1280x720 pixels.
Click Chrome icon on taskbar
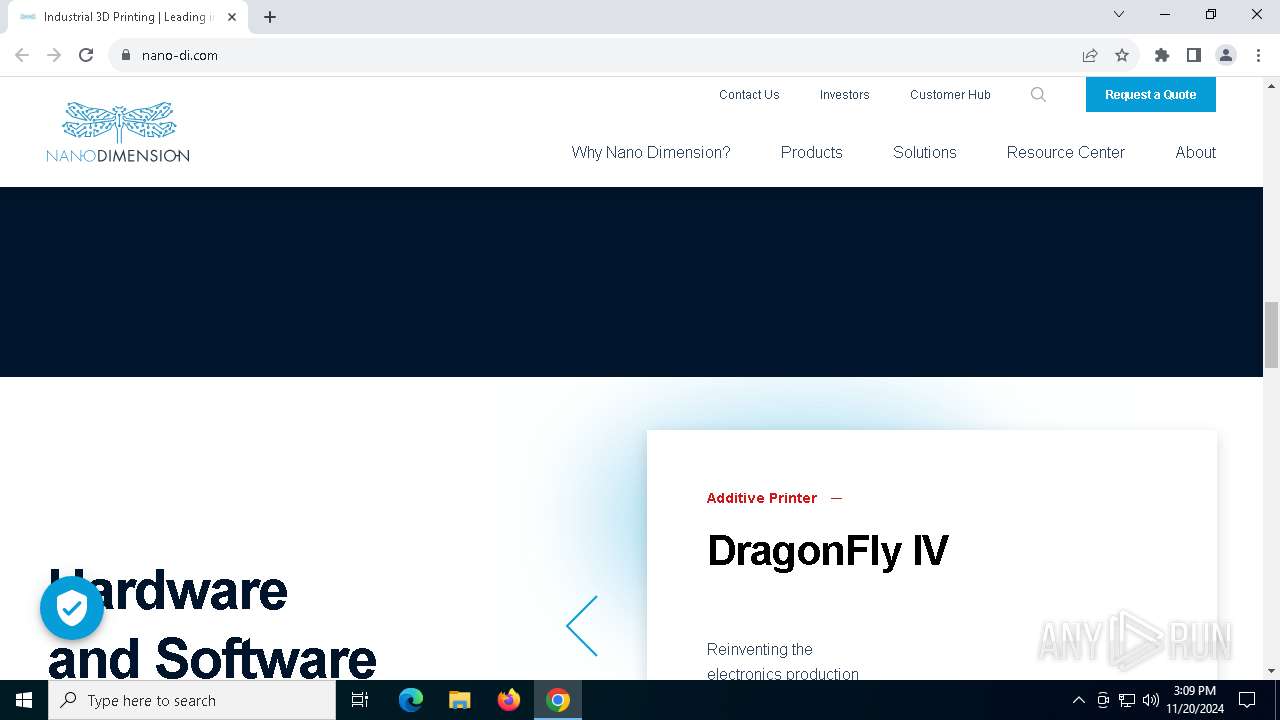tap(558, 700)
